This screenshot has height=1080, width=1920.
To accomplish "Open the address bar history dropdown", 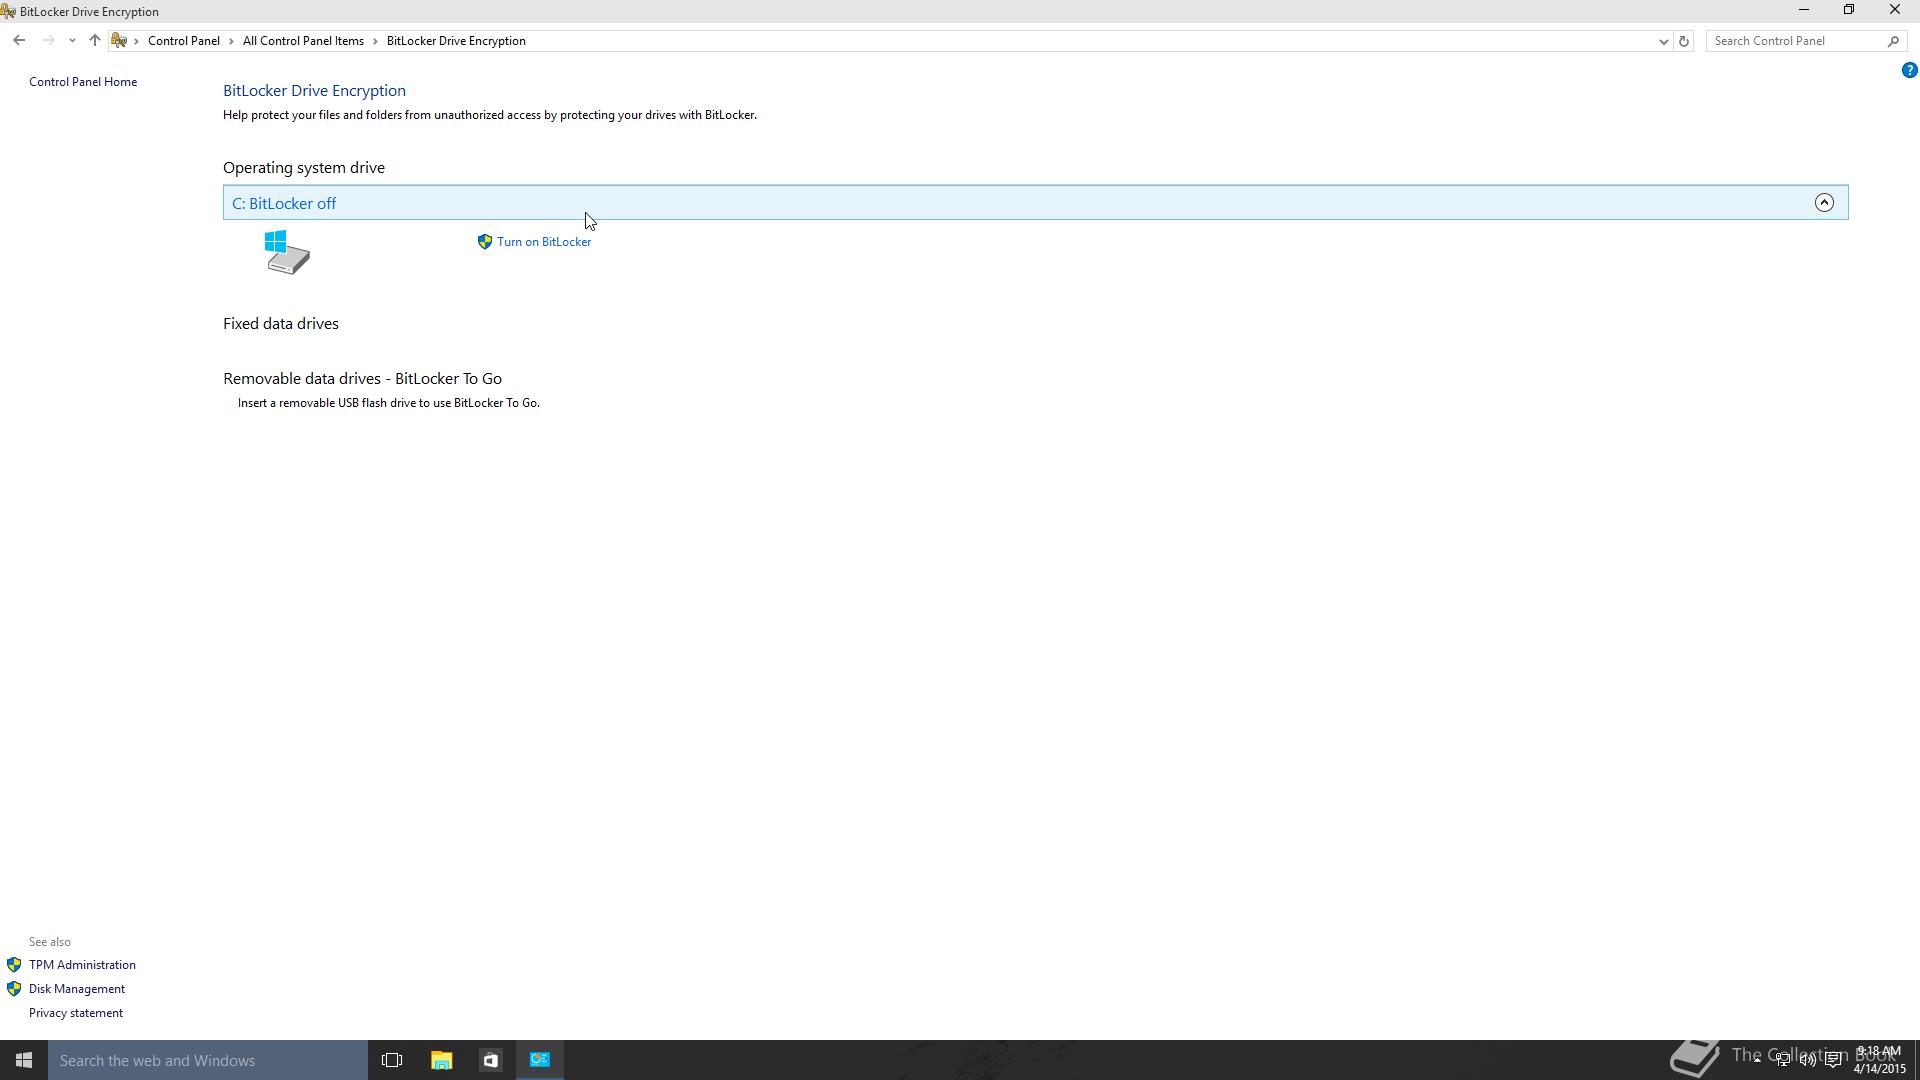I will (x=1663, y=41).
